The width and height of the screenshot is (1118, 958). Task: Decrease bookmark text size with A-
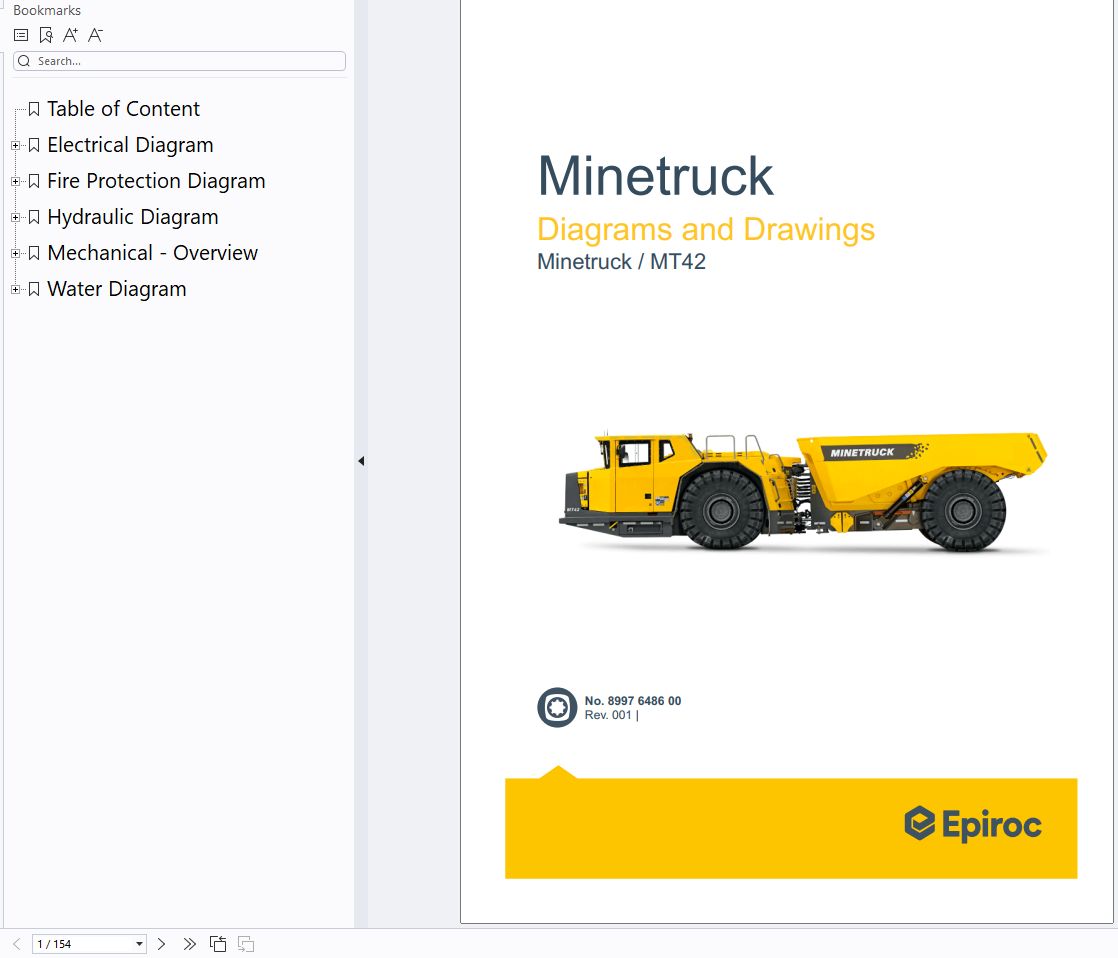pyautogui.click(x=95, y=35)
